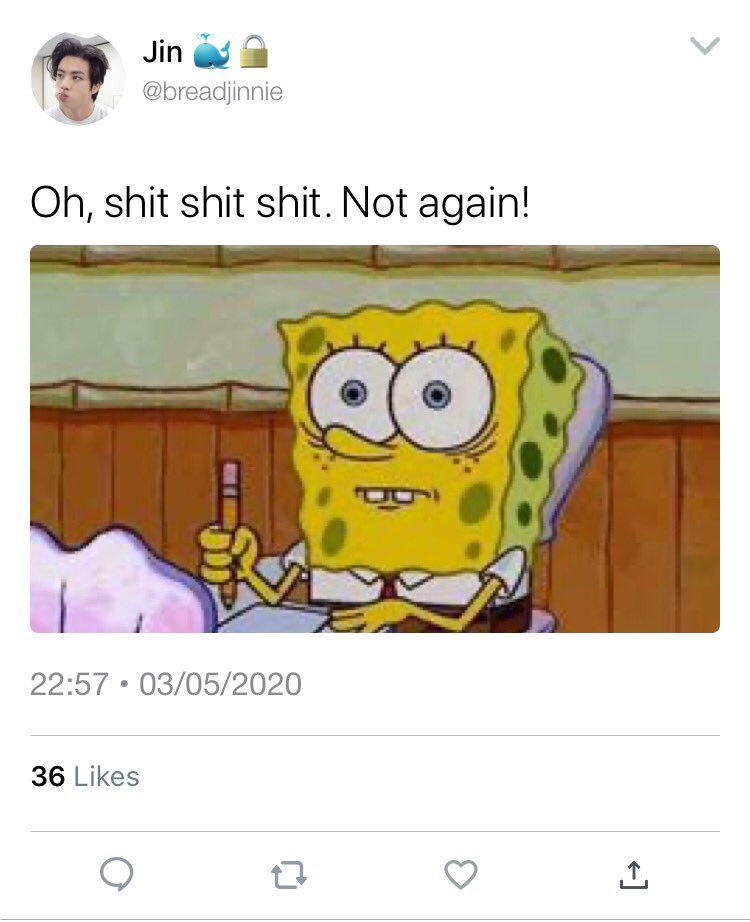This screenshot has width=750, height=922.
Task: Open the @breadjinnie handle link
Action: [212, 92]
